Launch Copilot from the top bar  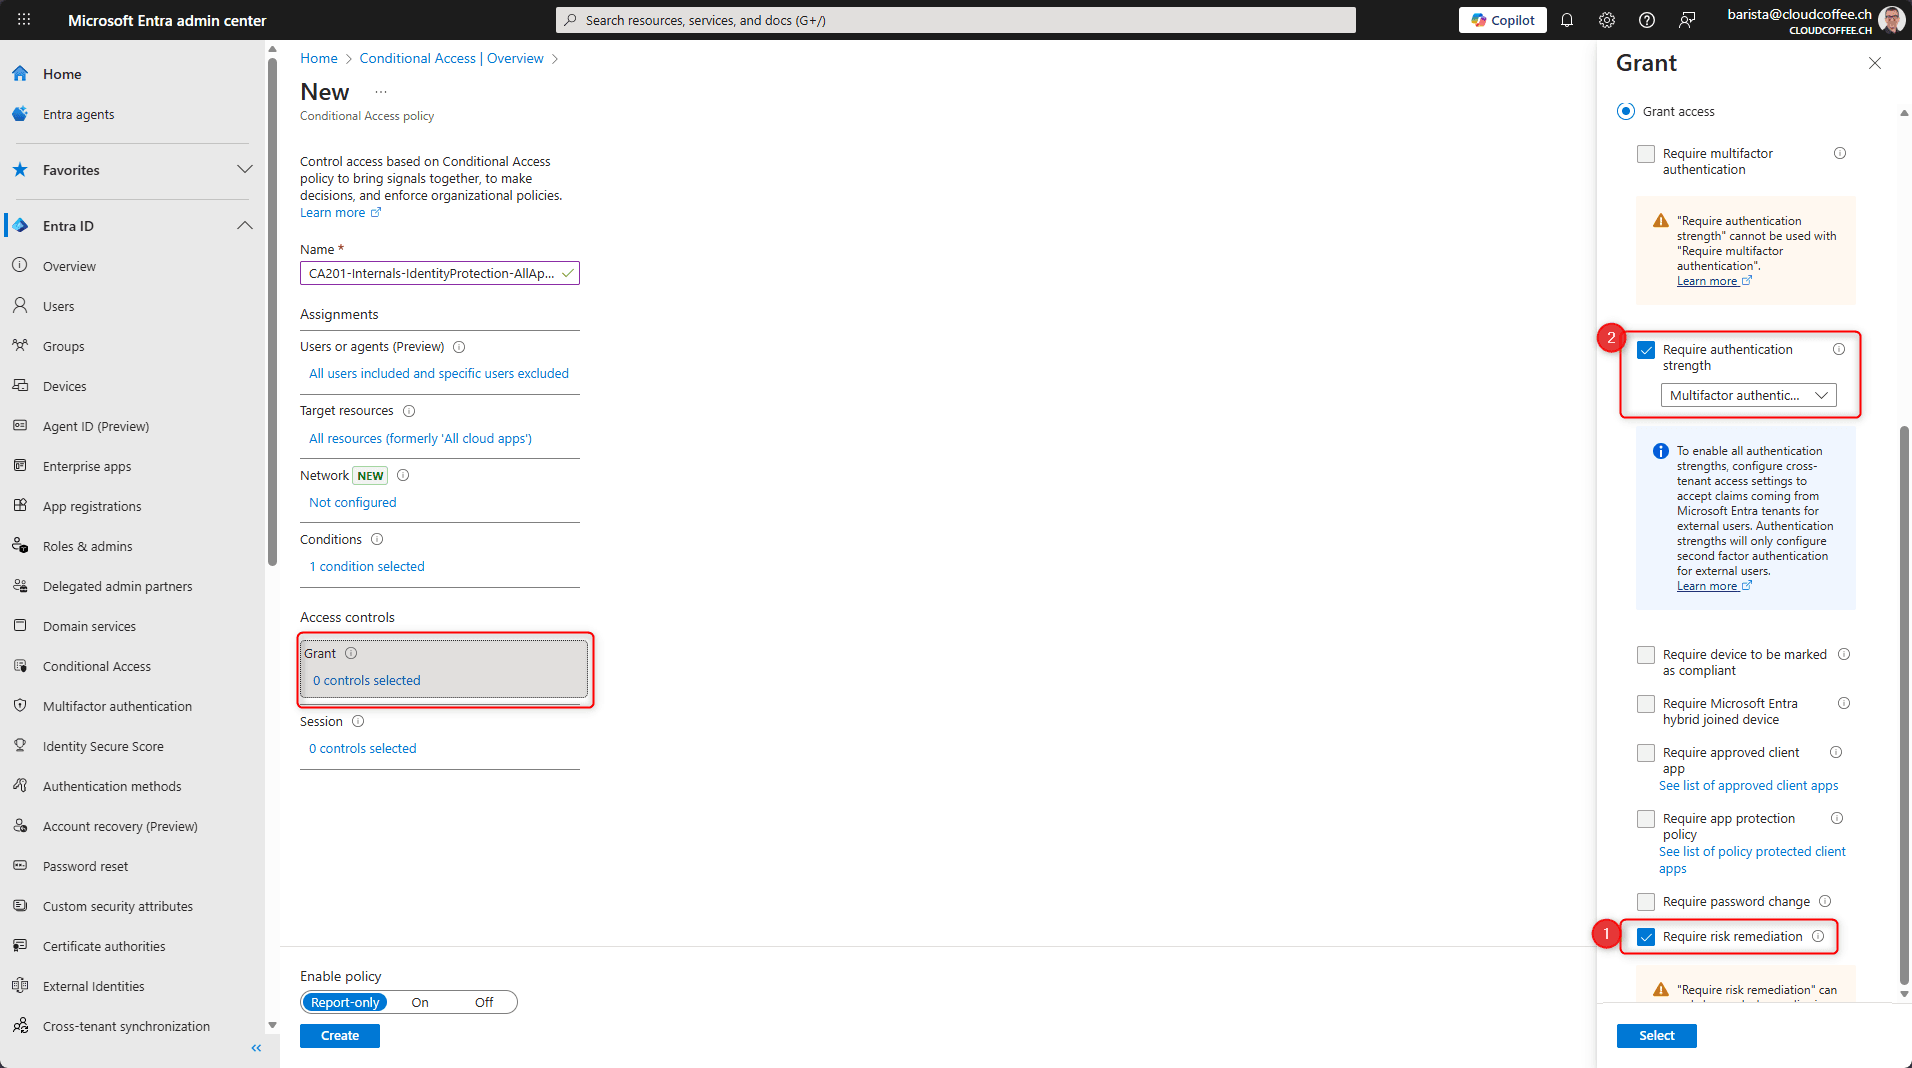(1502, 20)
